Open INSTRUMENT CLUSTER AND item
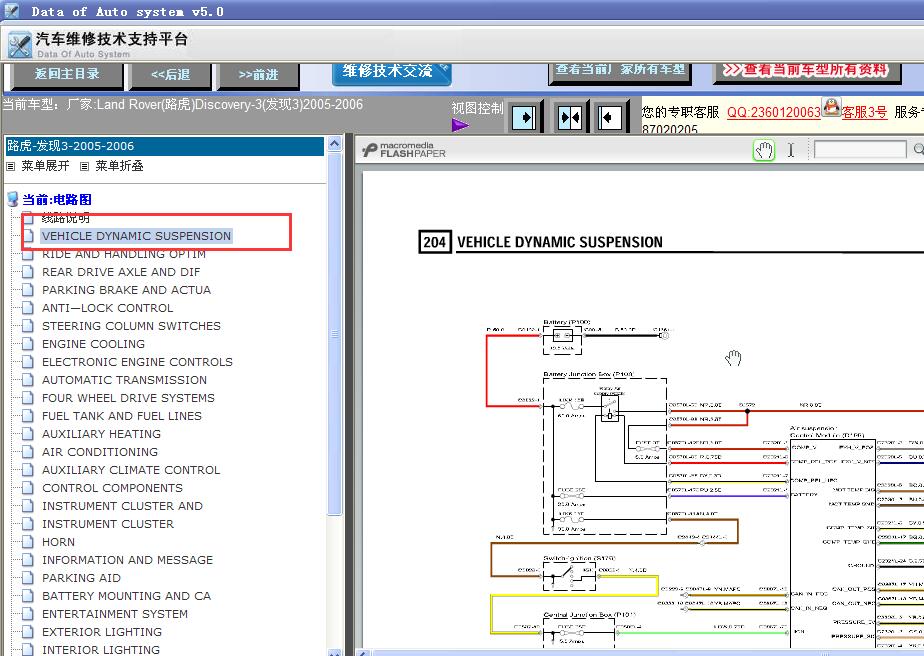924x656 pixels. click(x=122, y=506)
